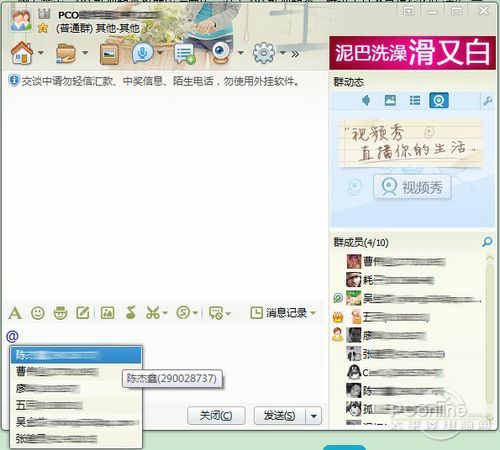This screenshot has height=450, width=500.
Task: Click the 视频秀 video show button
Action: 412,187
